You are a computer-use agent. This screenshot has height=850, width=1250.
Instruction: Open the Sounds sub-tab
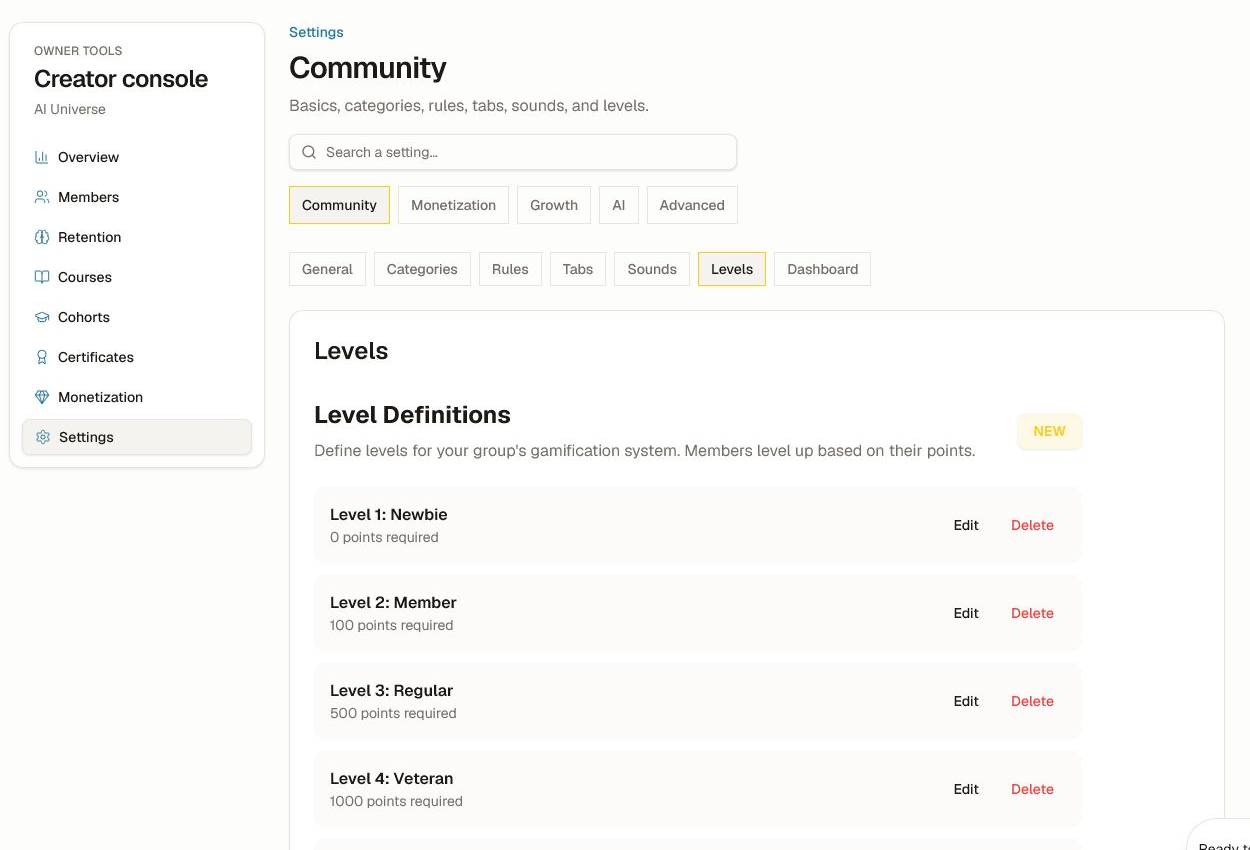coord(652,269)
